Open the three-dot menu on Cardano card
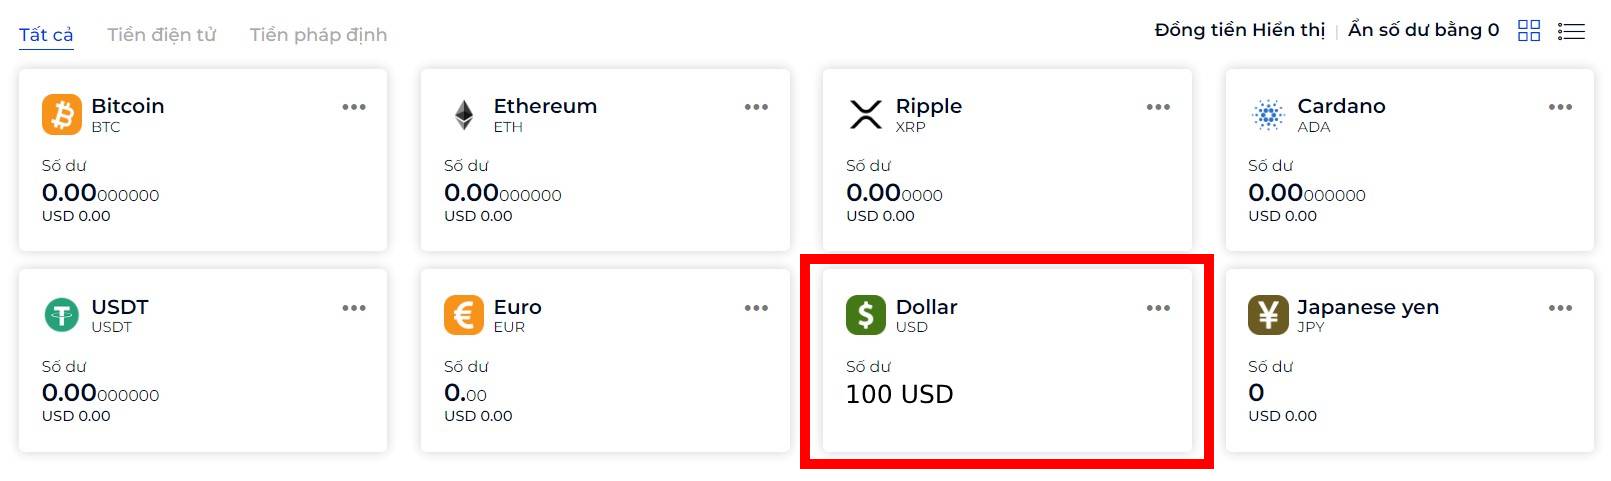The height and width of the screenshot is (481, 1611). (x=1560, y=107)
